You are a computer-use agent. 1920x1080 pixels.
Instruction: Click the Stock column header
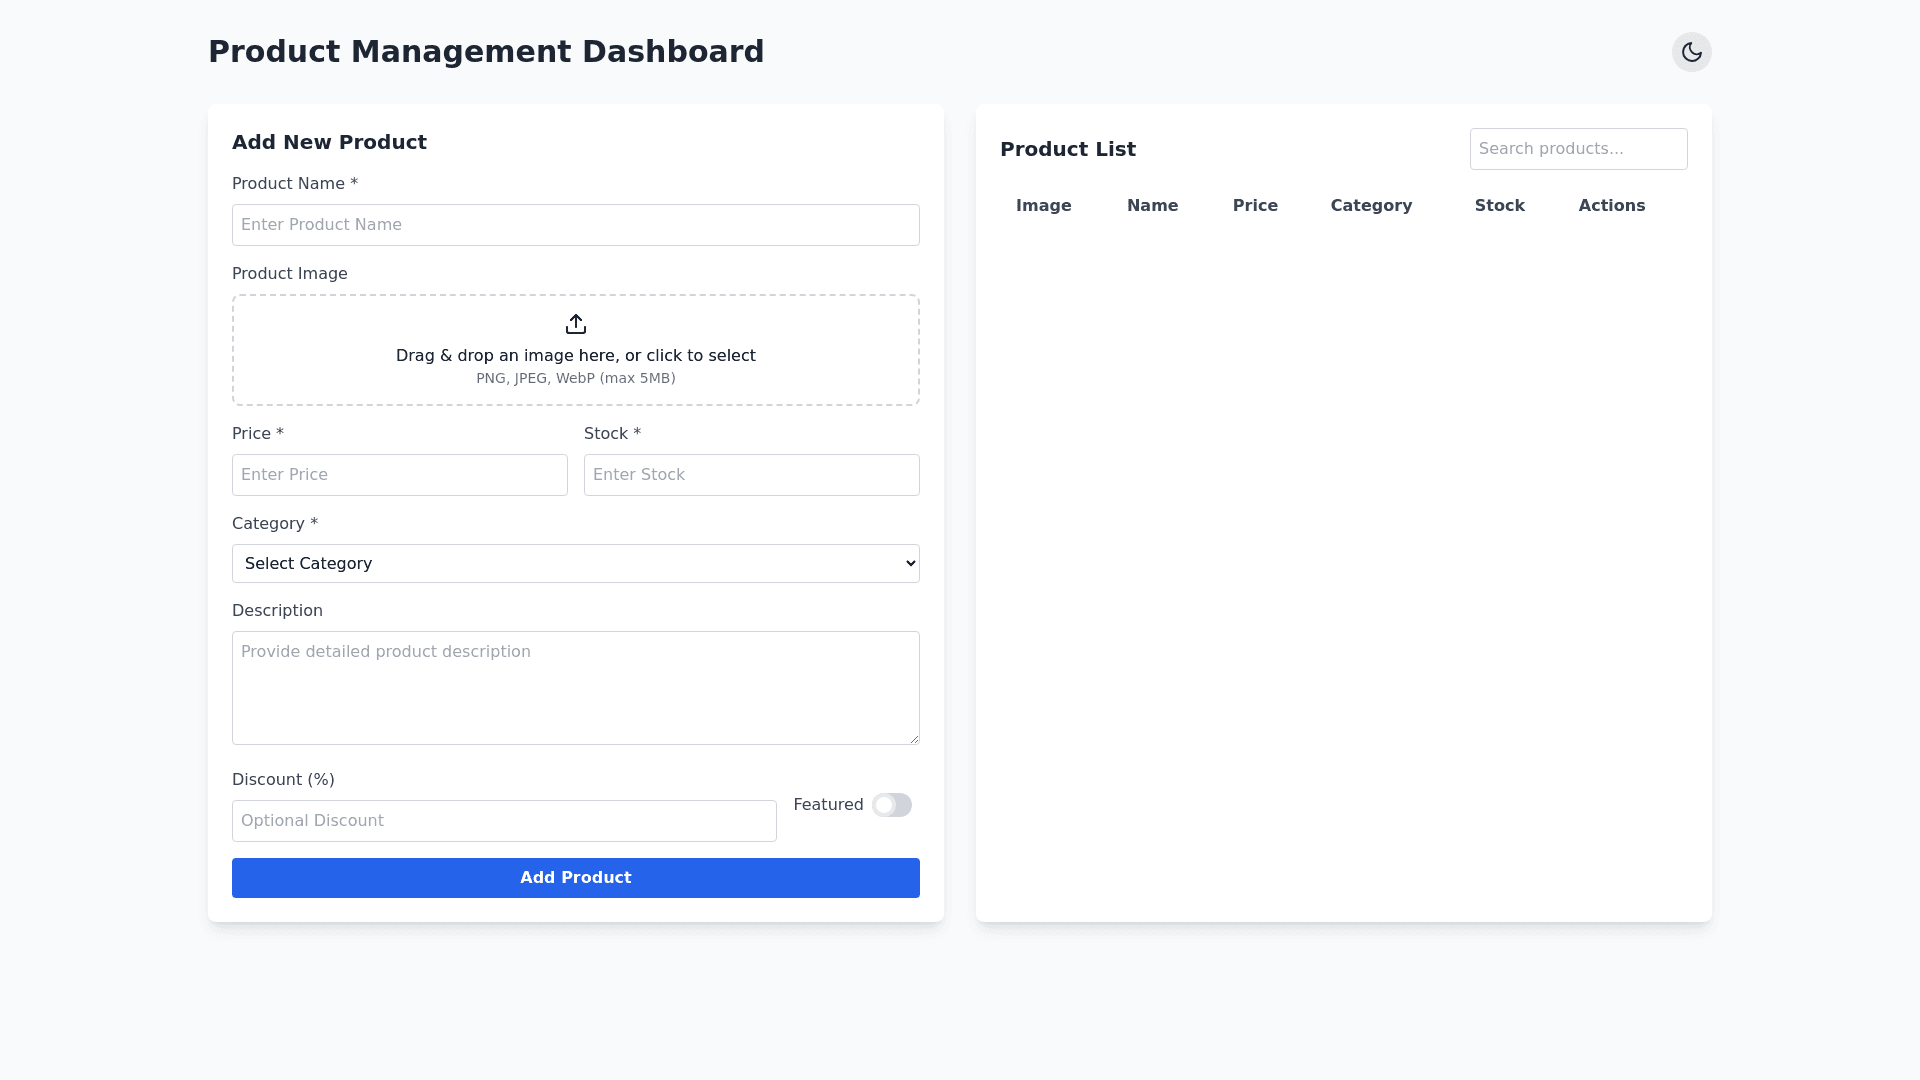click(1499, 206)
